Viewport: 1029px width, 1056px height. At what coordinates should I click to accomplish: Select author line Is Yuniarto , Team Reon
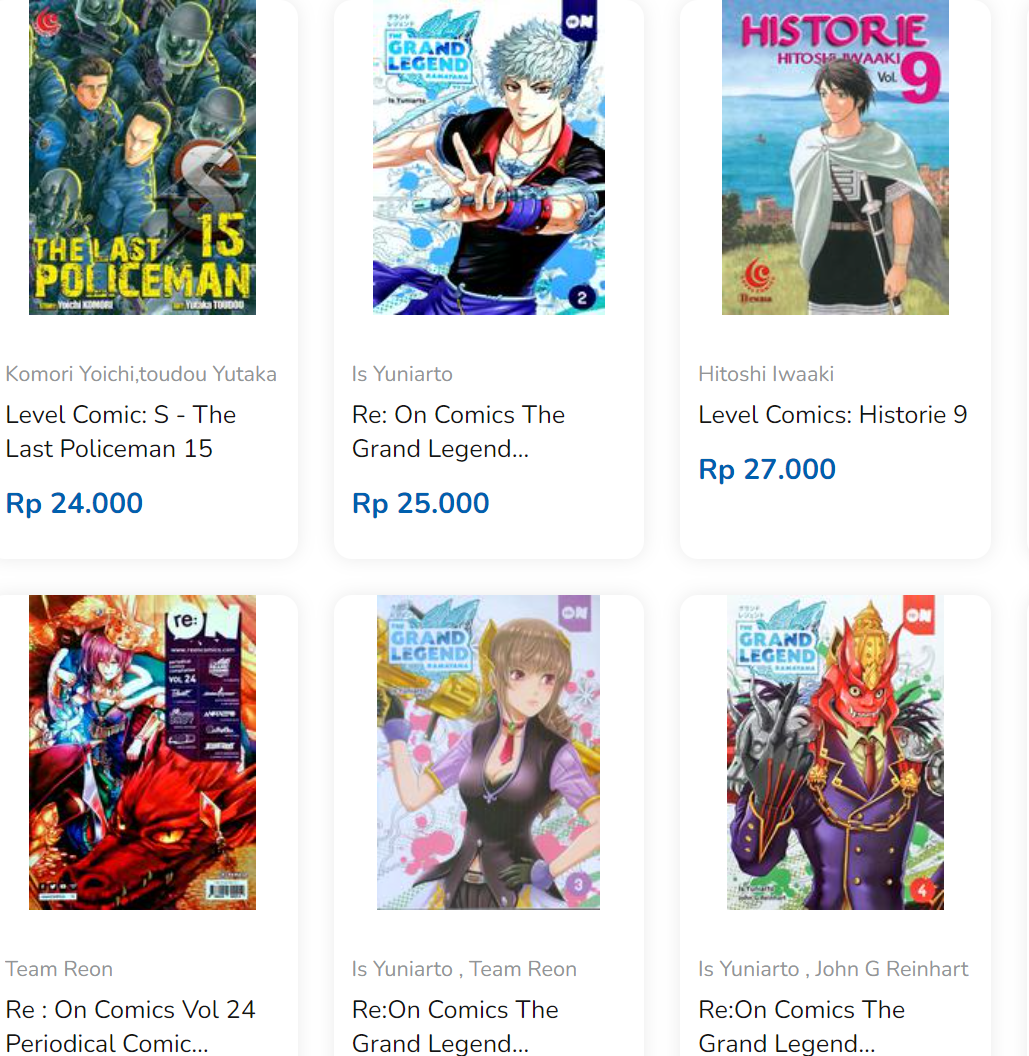[x=464, y=968]
